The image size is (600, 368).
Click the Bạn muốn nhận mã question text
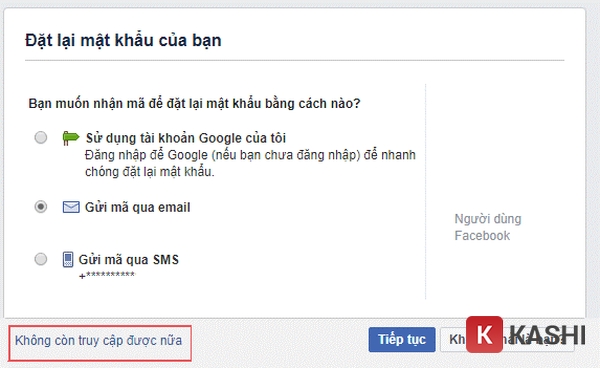[x=194, y=104]
